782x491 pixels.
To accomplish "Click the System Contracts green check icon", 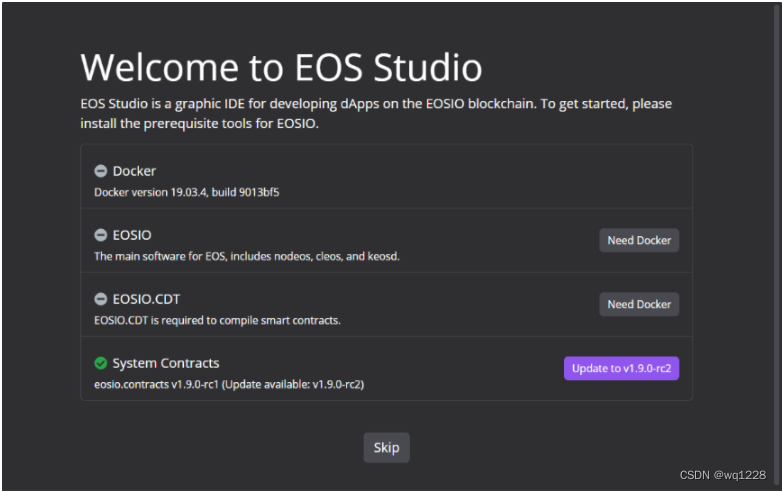I will coord(101,363).
